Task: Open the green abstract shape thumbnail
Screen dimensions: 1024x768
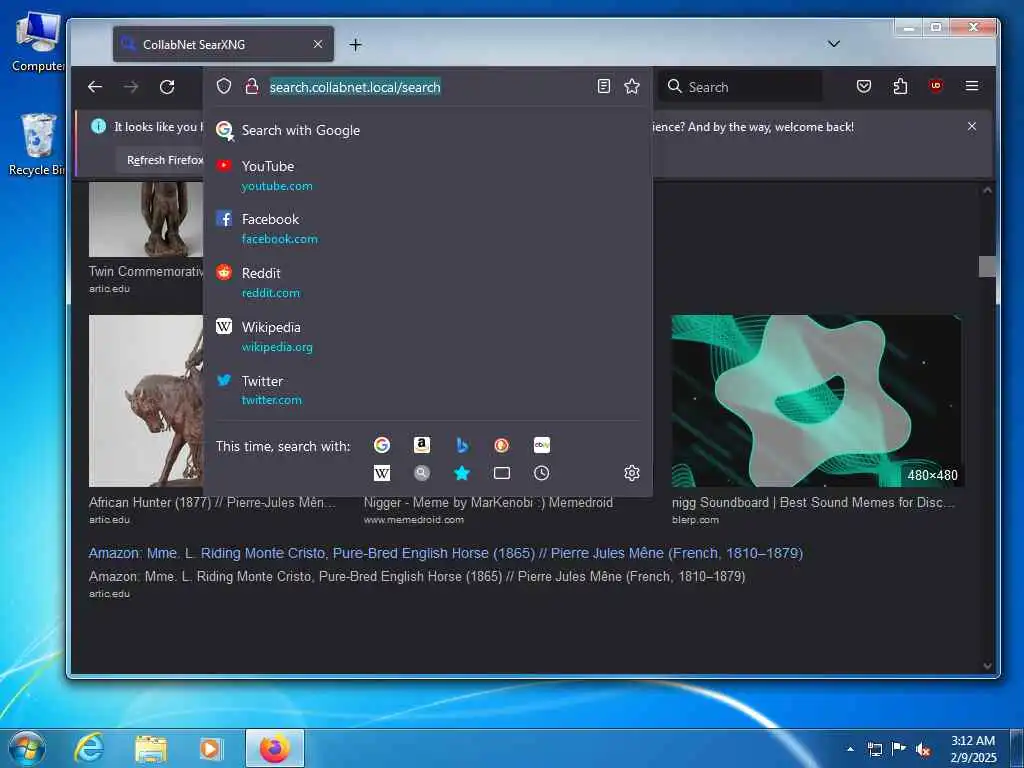Action: click(x=816, y=401)
